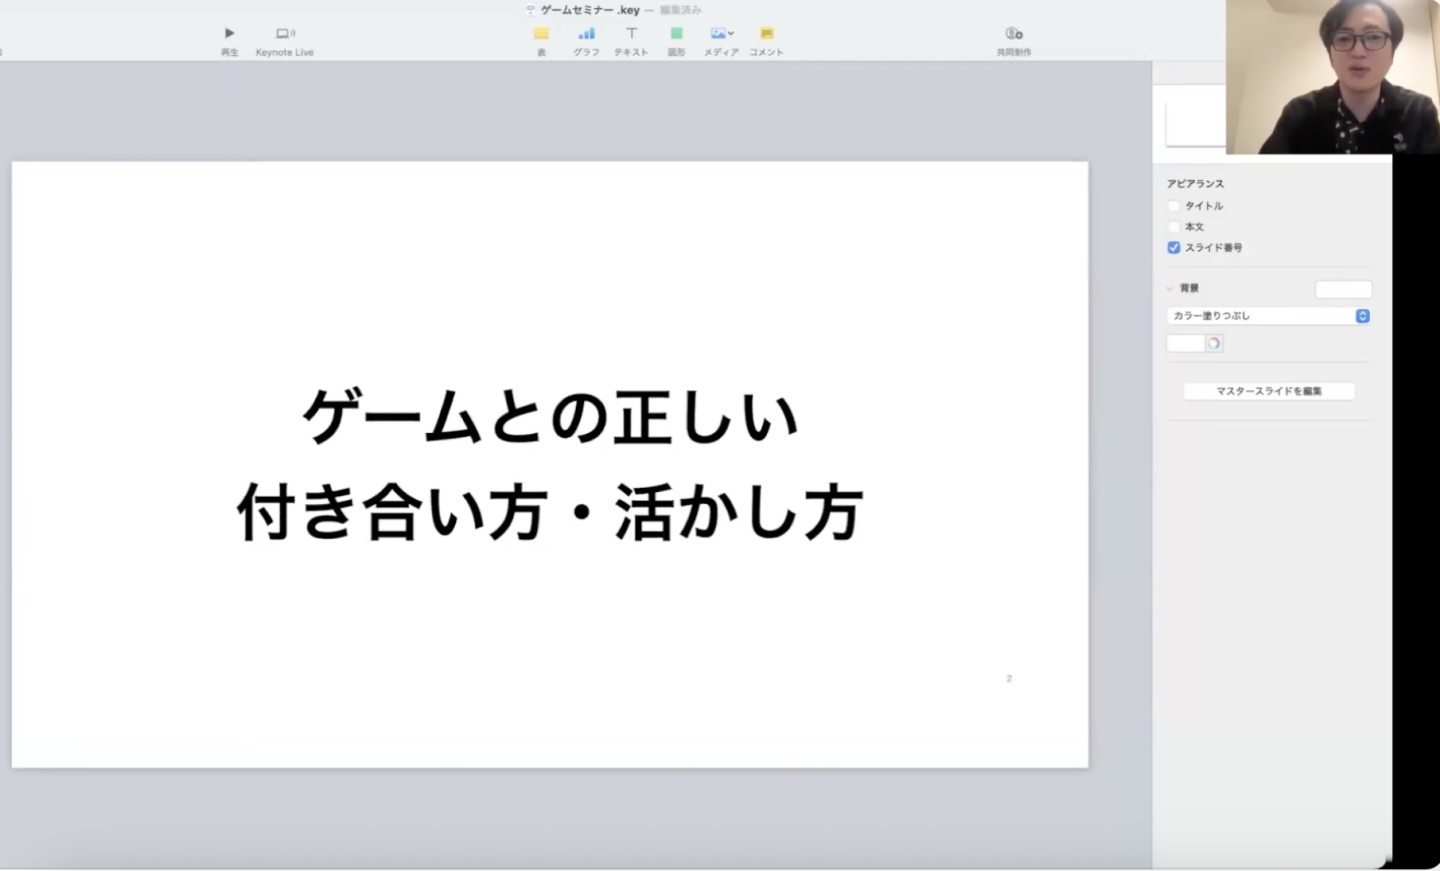Viewport: 1440px width, 871px height.
Task: Click the presenter webcam video thumbnail
Action: click(x=1333, y=77)
